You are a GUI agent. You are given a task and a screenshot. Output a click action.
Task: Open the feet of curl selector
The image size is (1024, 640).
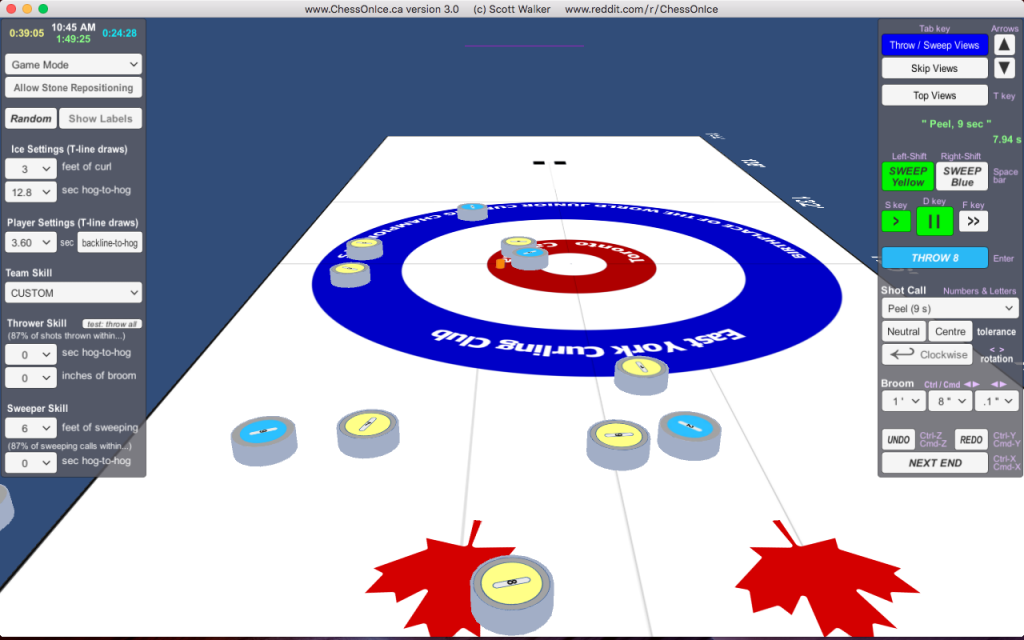pos(30,168)
